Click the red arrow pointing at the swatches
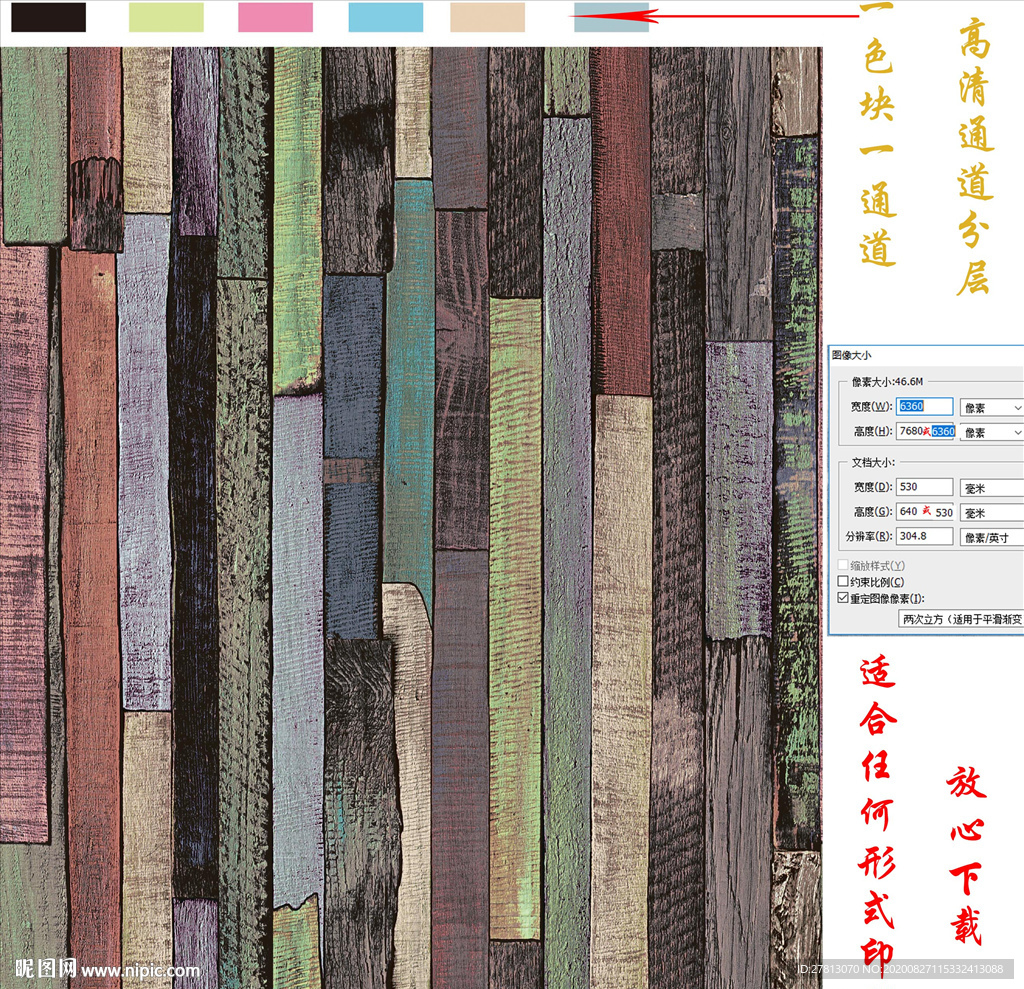Image resolution: width=1024 pixels, height=989 pixels. (x=735, y=15)
